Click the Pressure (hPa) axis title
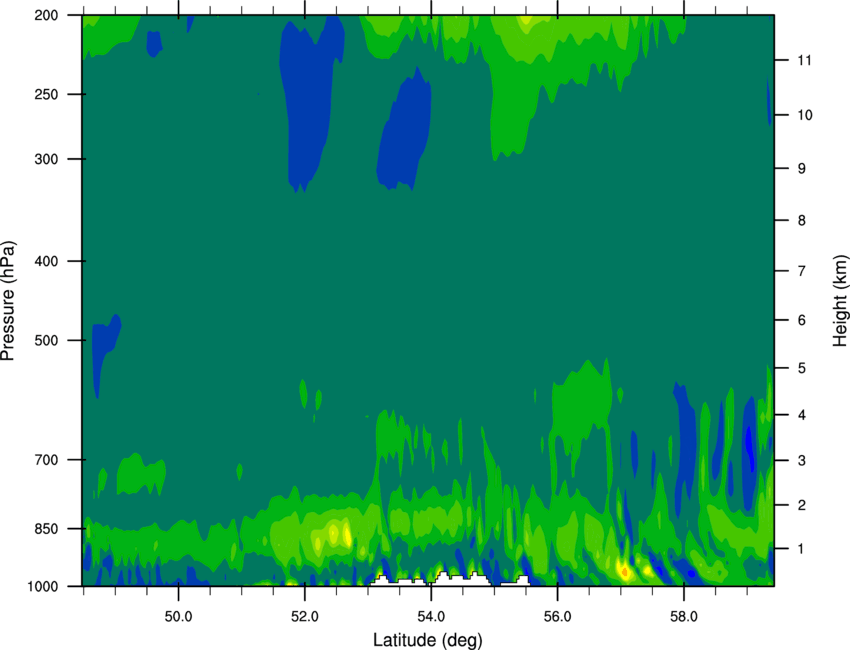The height and width of the screenshot is (650, 850). pos(8,301)
